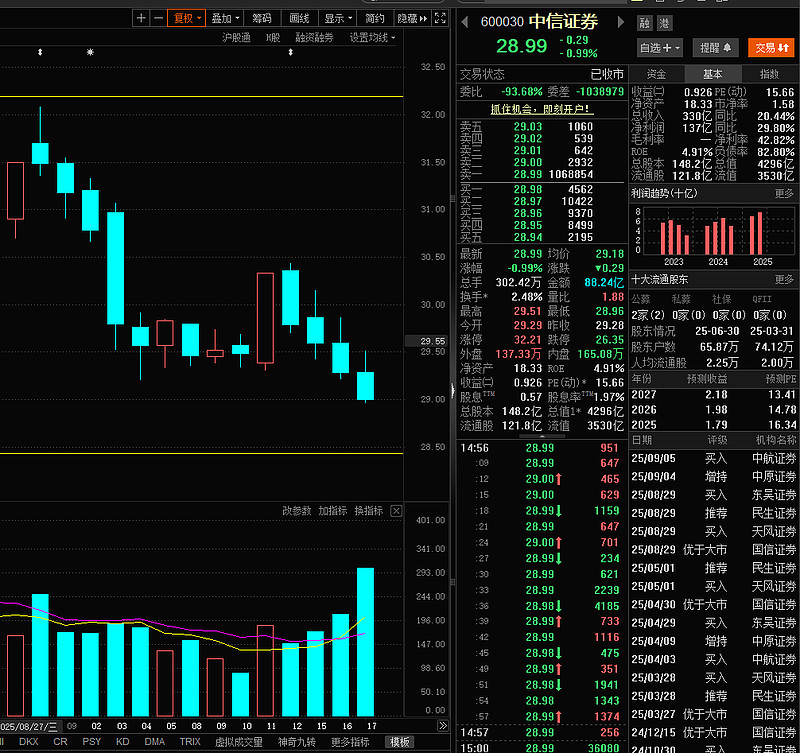The image size is (800, 753).
Task: Toggle the H股 option
Action: point(273,37)
